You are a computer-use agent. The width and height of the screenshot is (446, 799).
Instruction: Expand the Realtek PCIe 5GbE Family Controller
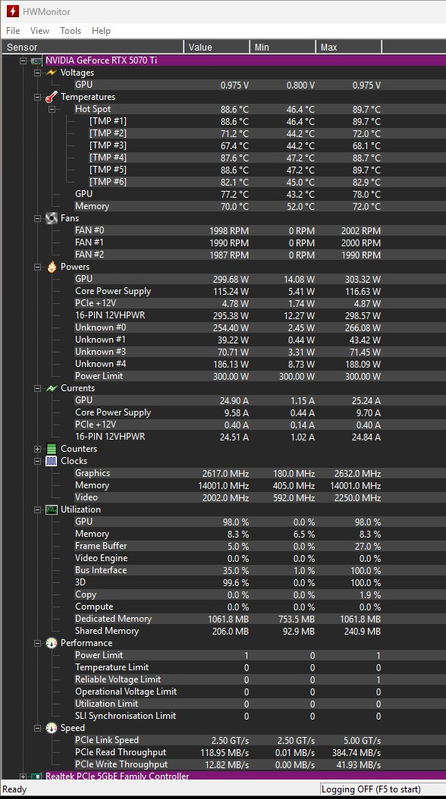tap(23, 776)
